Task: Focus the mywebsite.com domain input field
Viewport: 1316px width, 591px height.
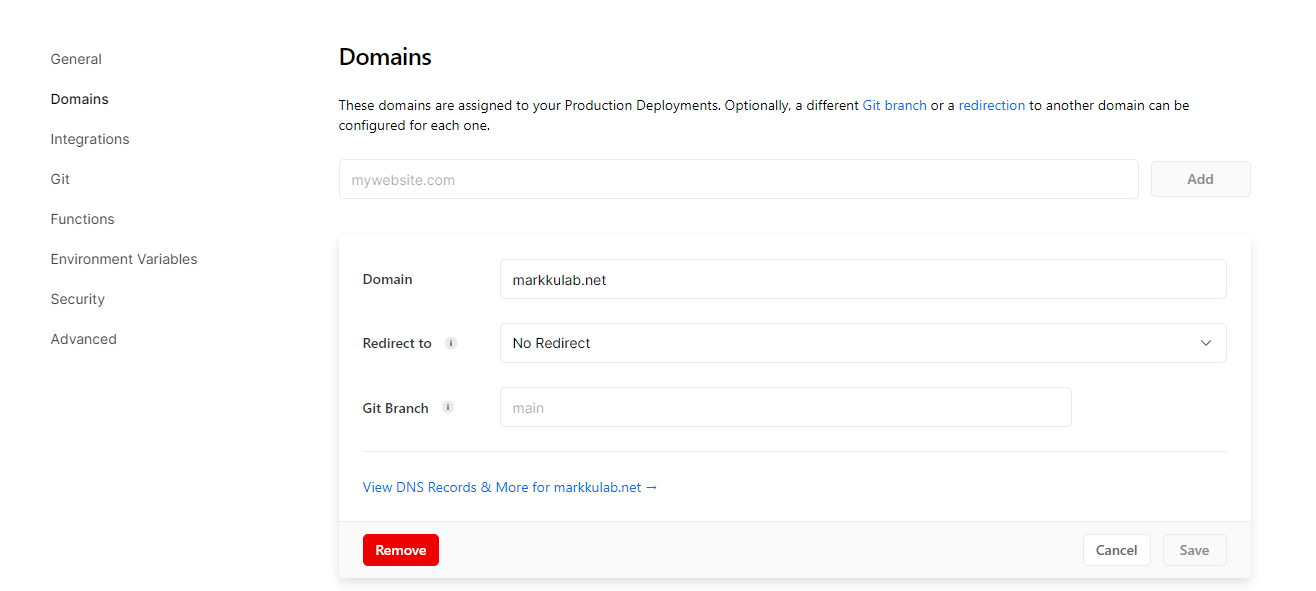Action: pyautogui.click(x=738, y=180)
